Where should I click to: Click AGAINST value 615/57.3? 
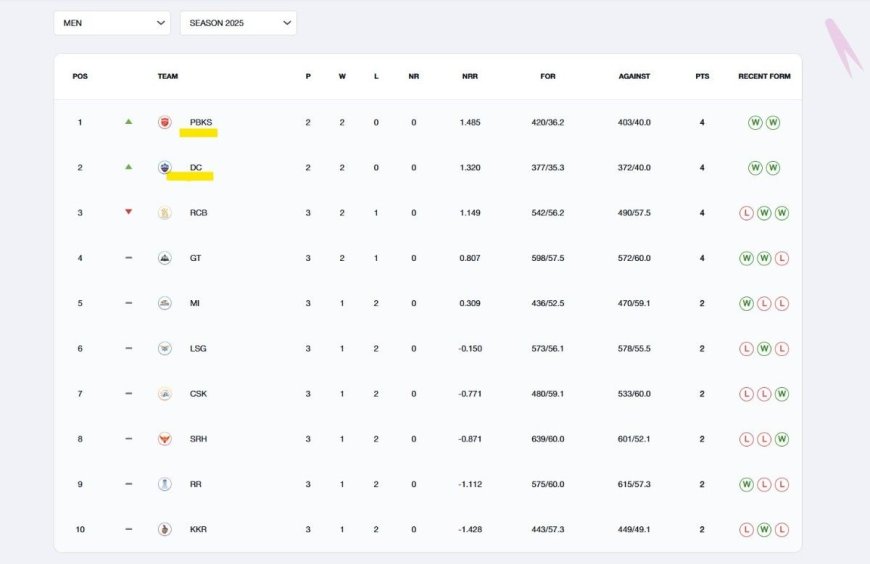(x=634, y=484)
